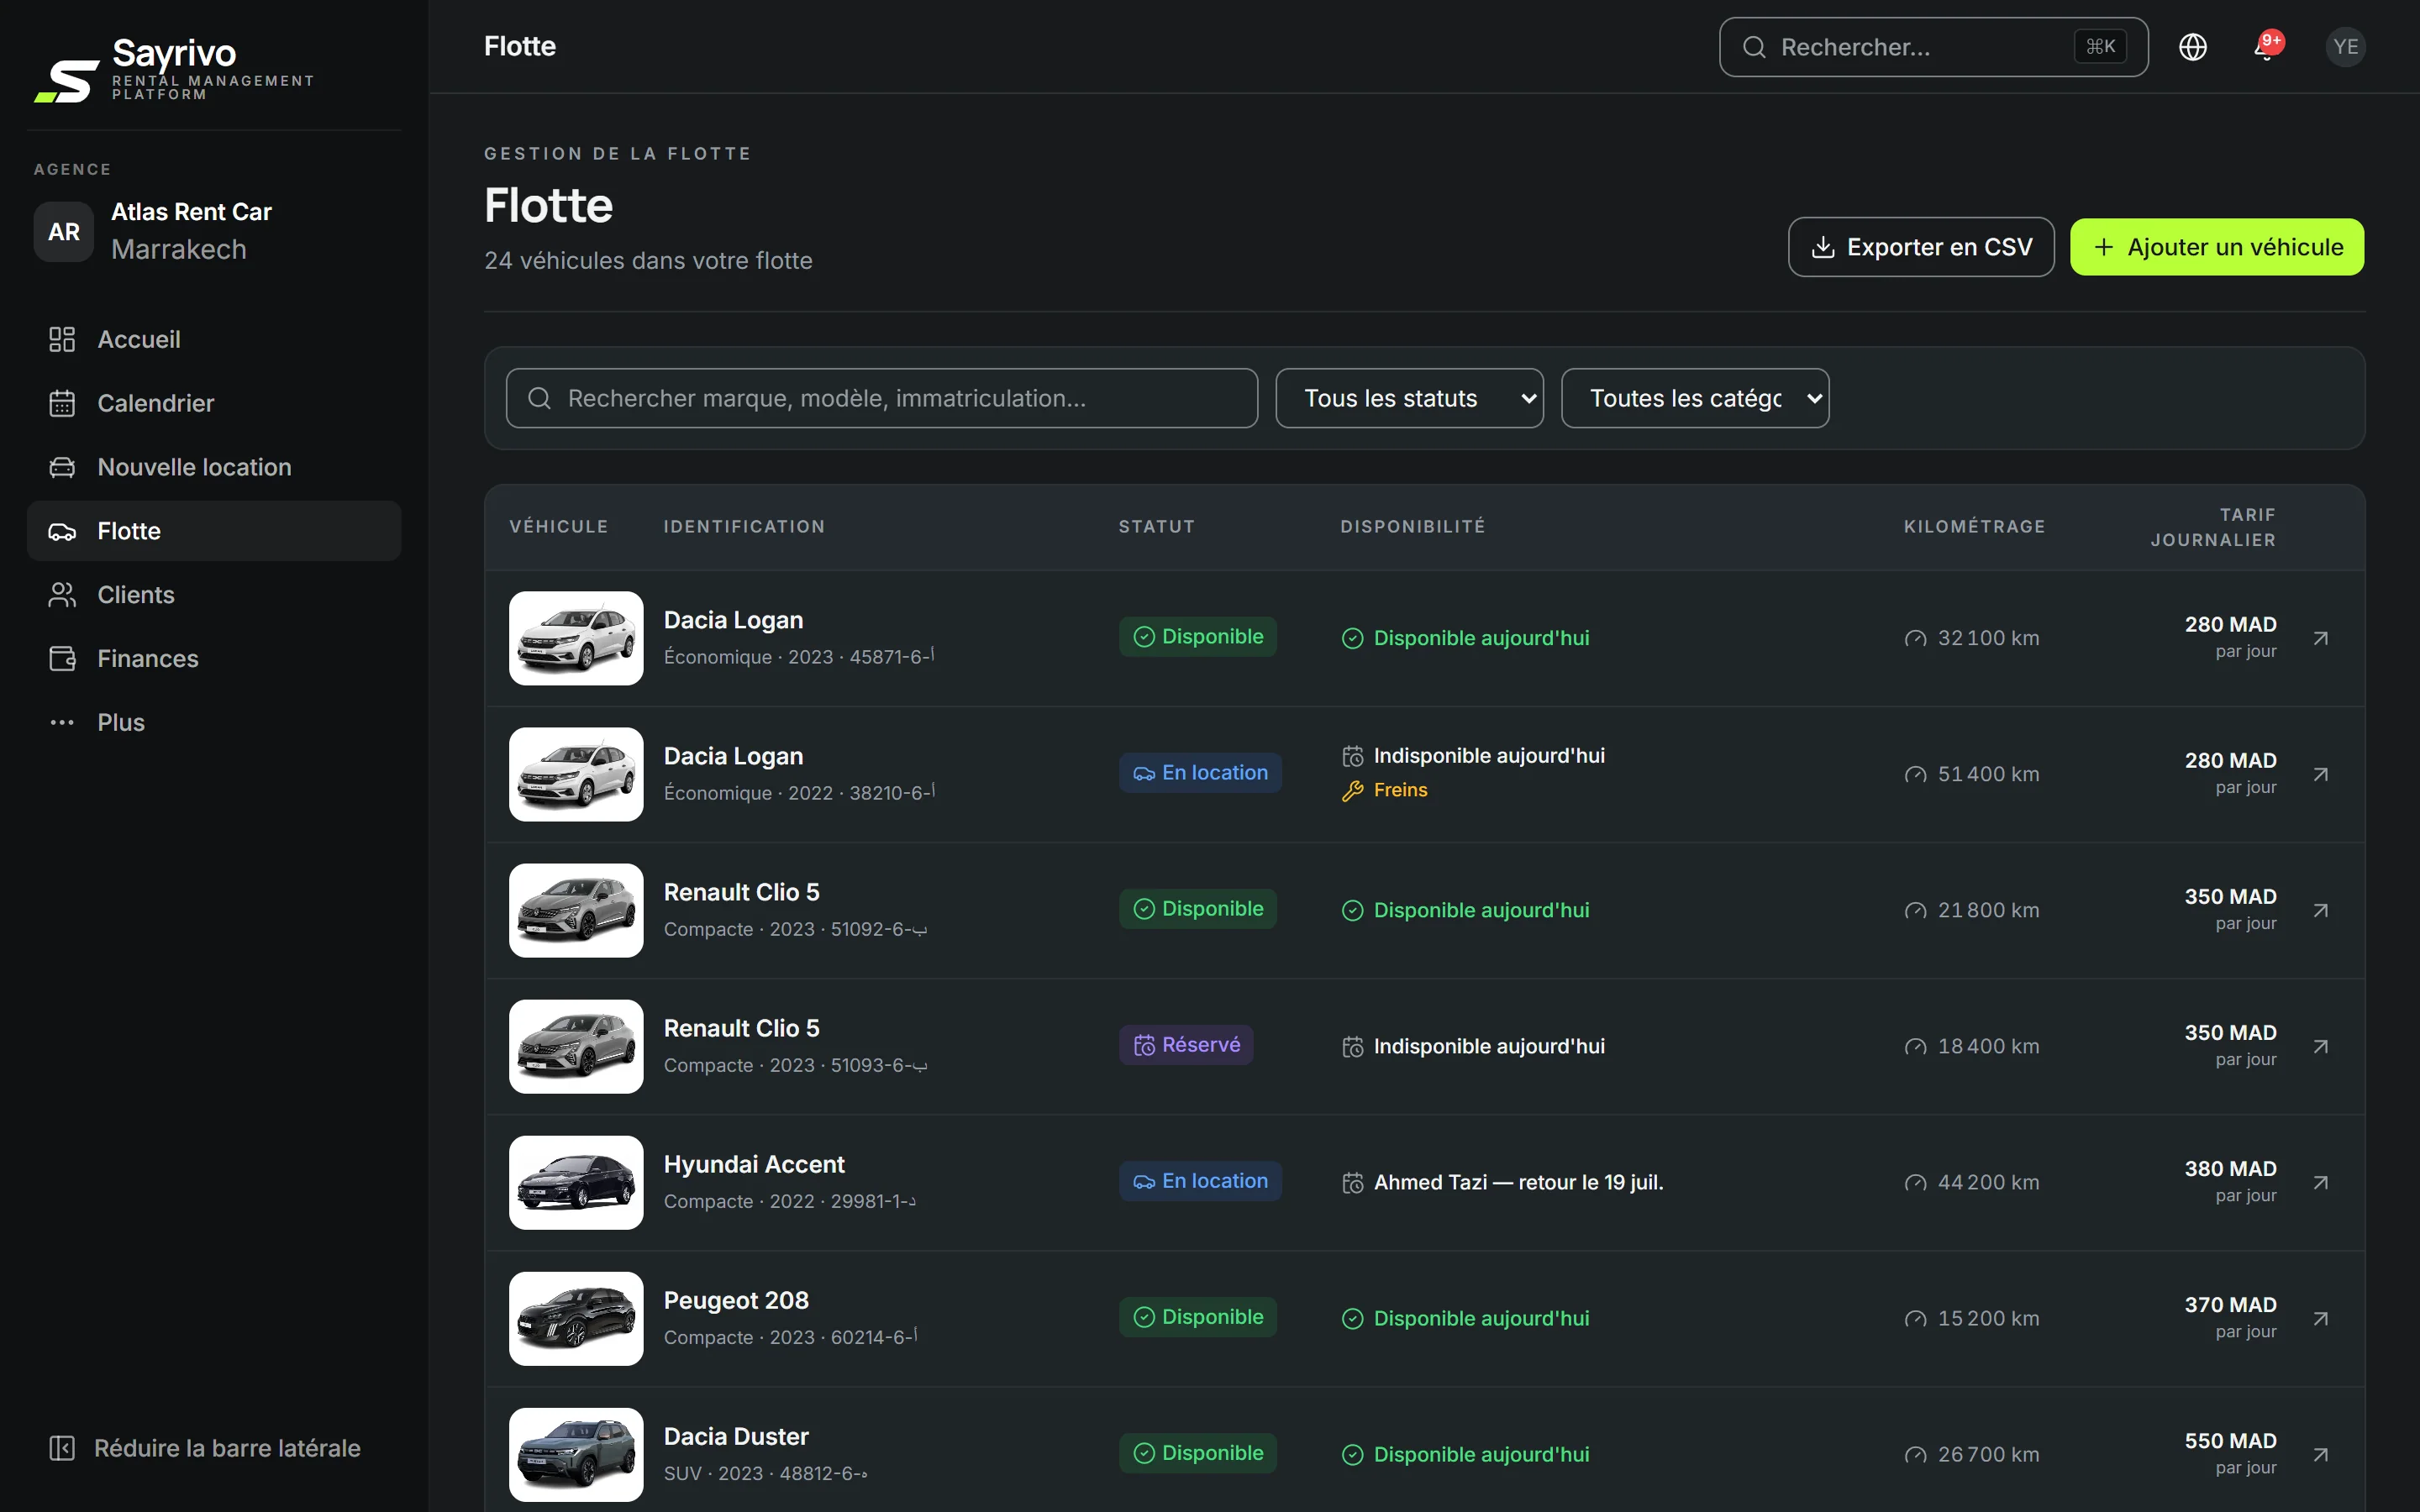Click "Ahmed Tazi — retour le 19 juil." text
The image size is (2420, 1512).
click(1518, 1182)
